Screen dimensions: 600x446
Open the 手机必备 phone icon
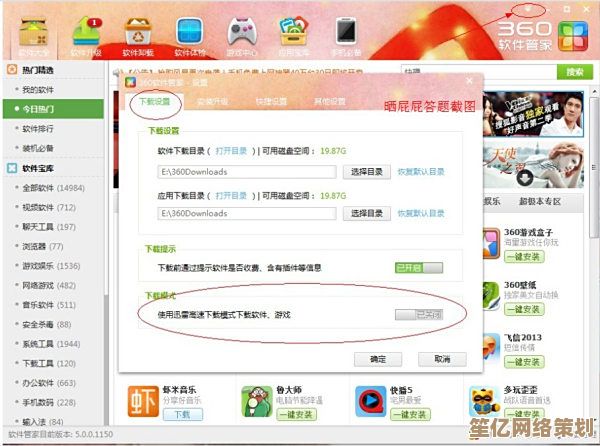pyautogui.click(x=346, y=32)
